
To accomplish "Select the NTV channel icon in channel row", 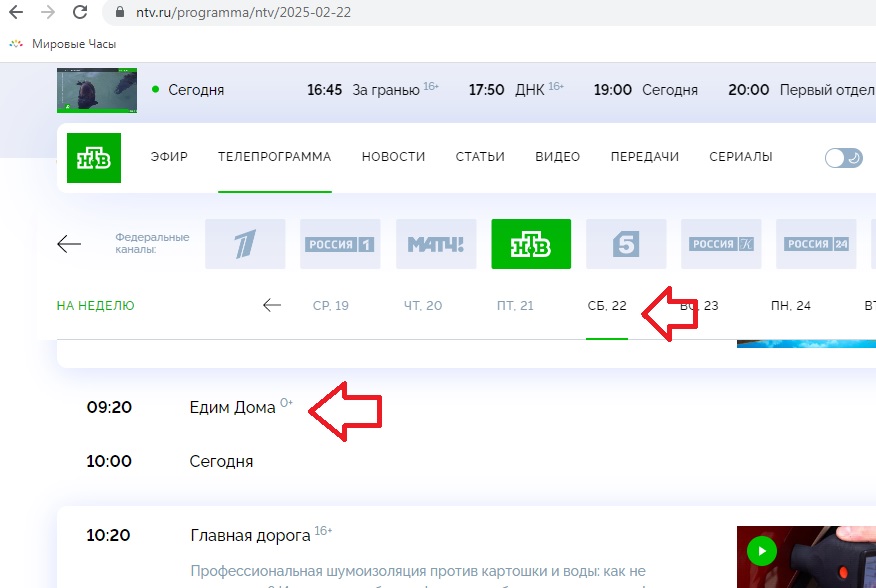I will [531, 244].
